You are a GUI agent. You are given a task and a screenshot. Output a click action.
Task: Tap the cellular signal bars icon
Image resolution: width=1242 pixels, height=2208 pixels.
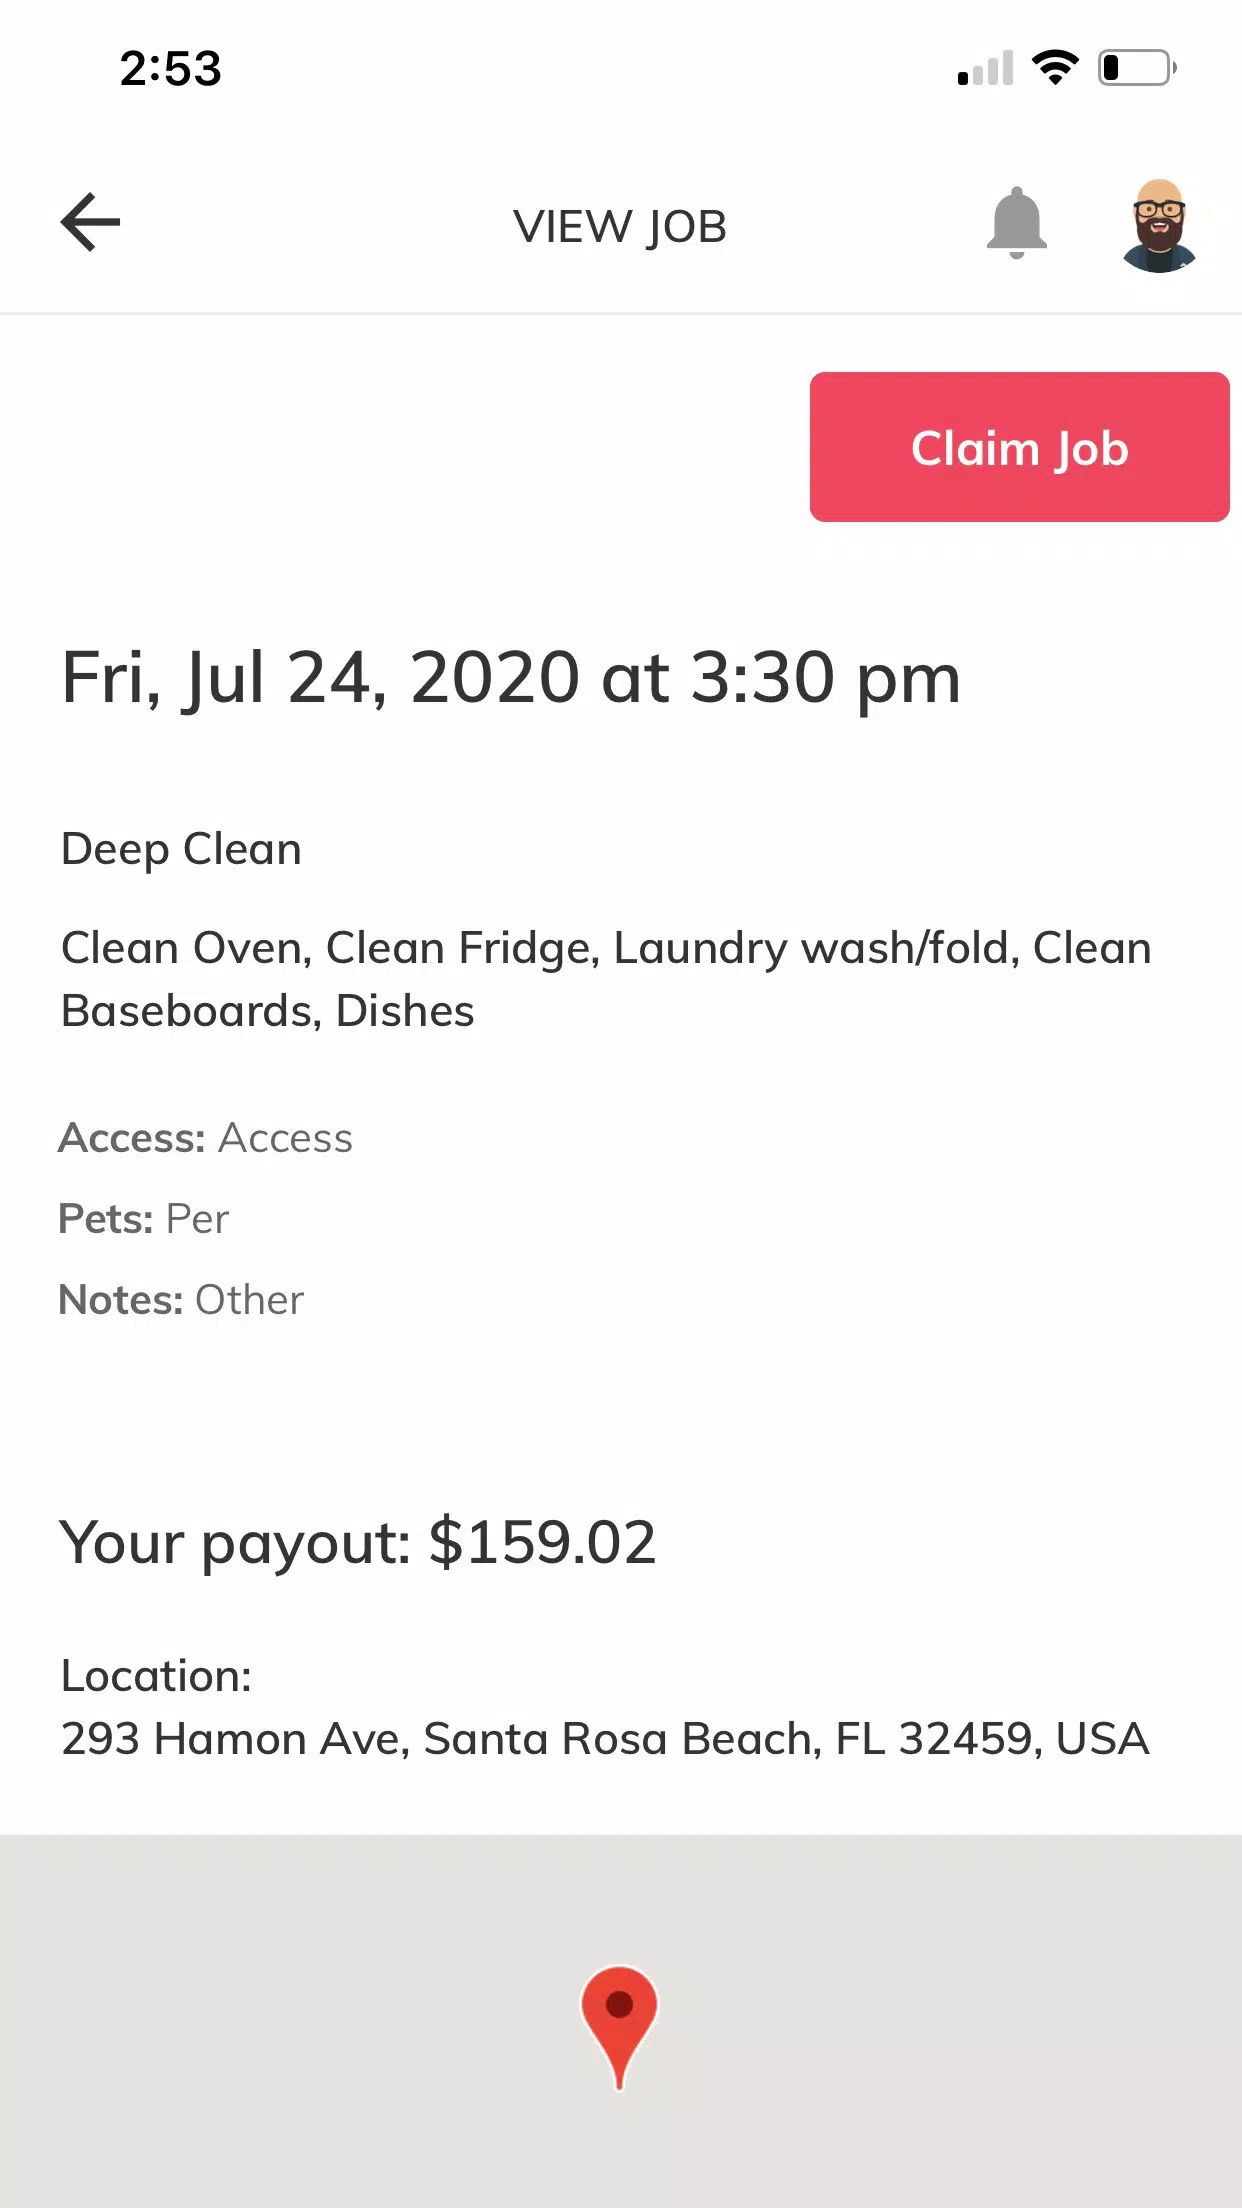click(x=985, y=68)
